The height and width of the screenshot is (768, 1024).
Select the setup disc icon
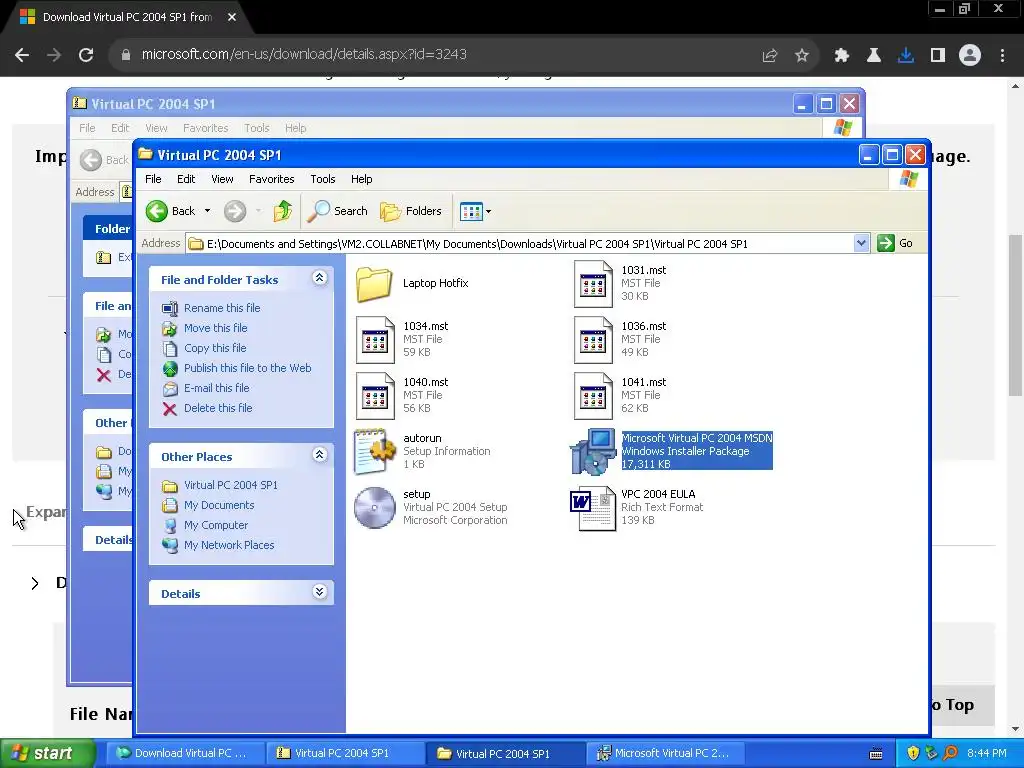tap(375, 507)
